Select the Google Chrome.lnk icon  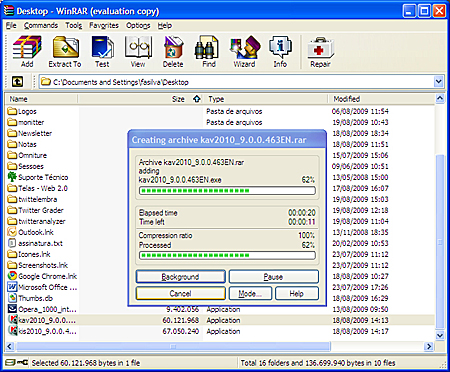12,276
